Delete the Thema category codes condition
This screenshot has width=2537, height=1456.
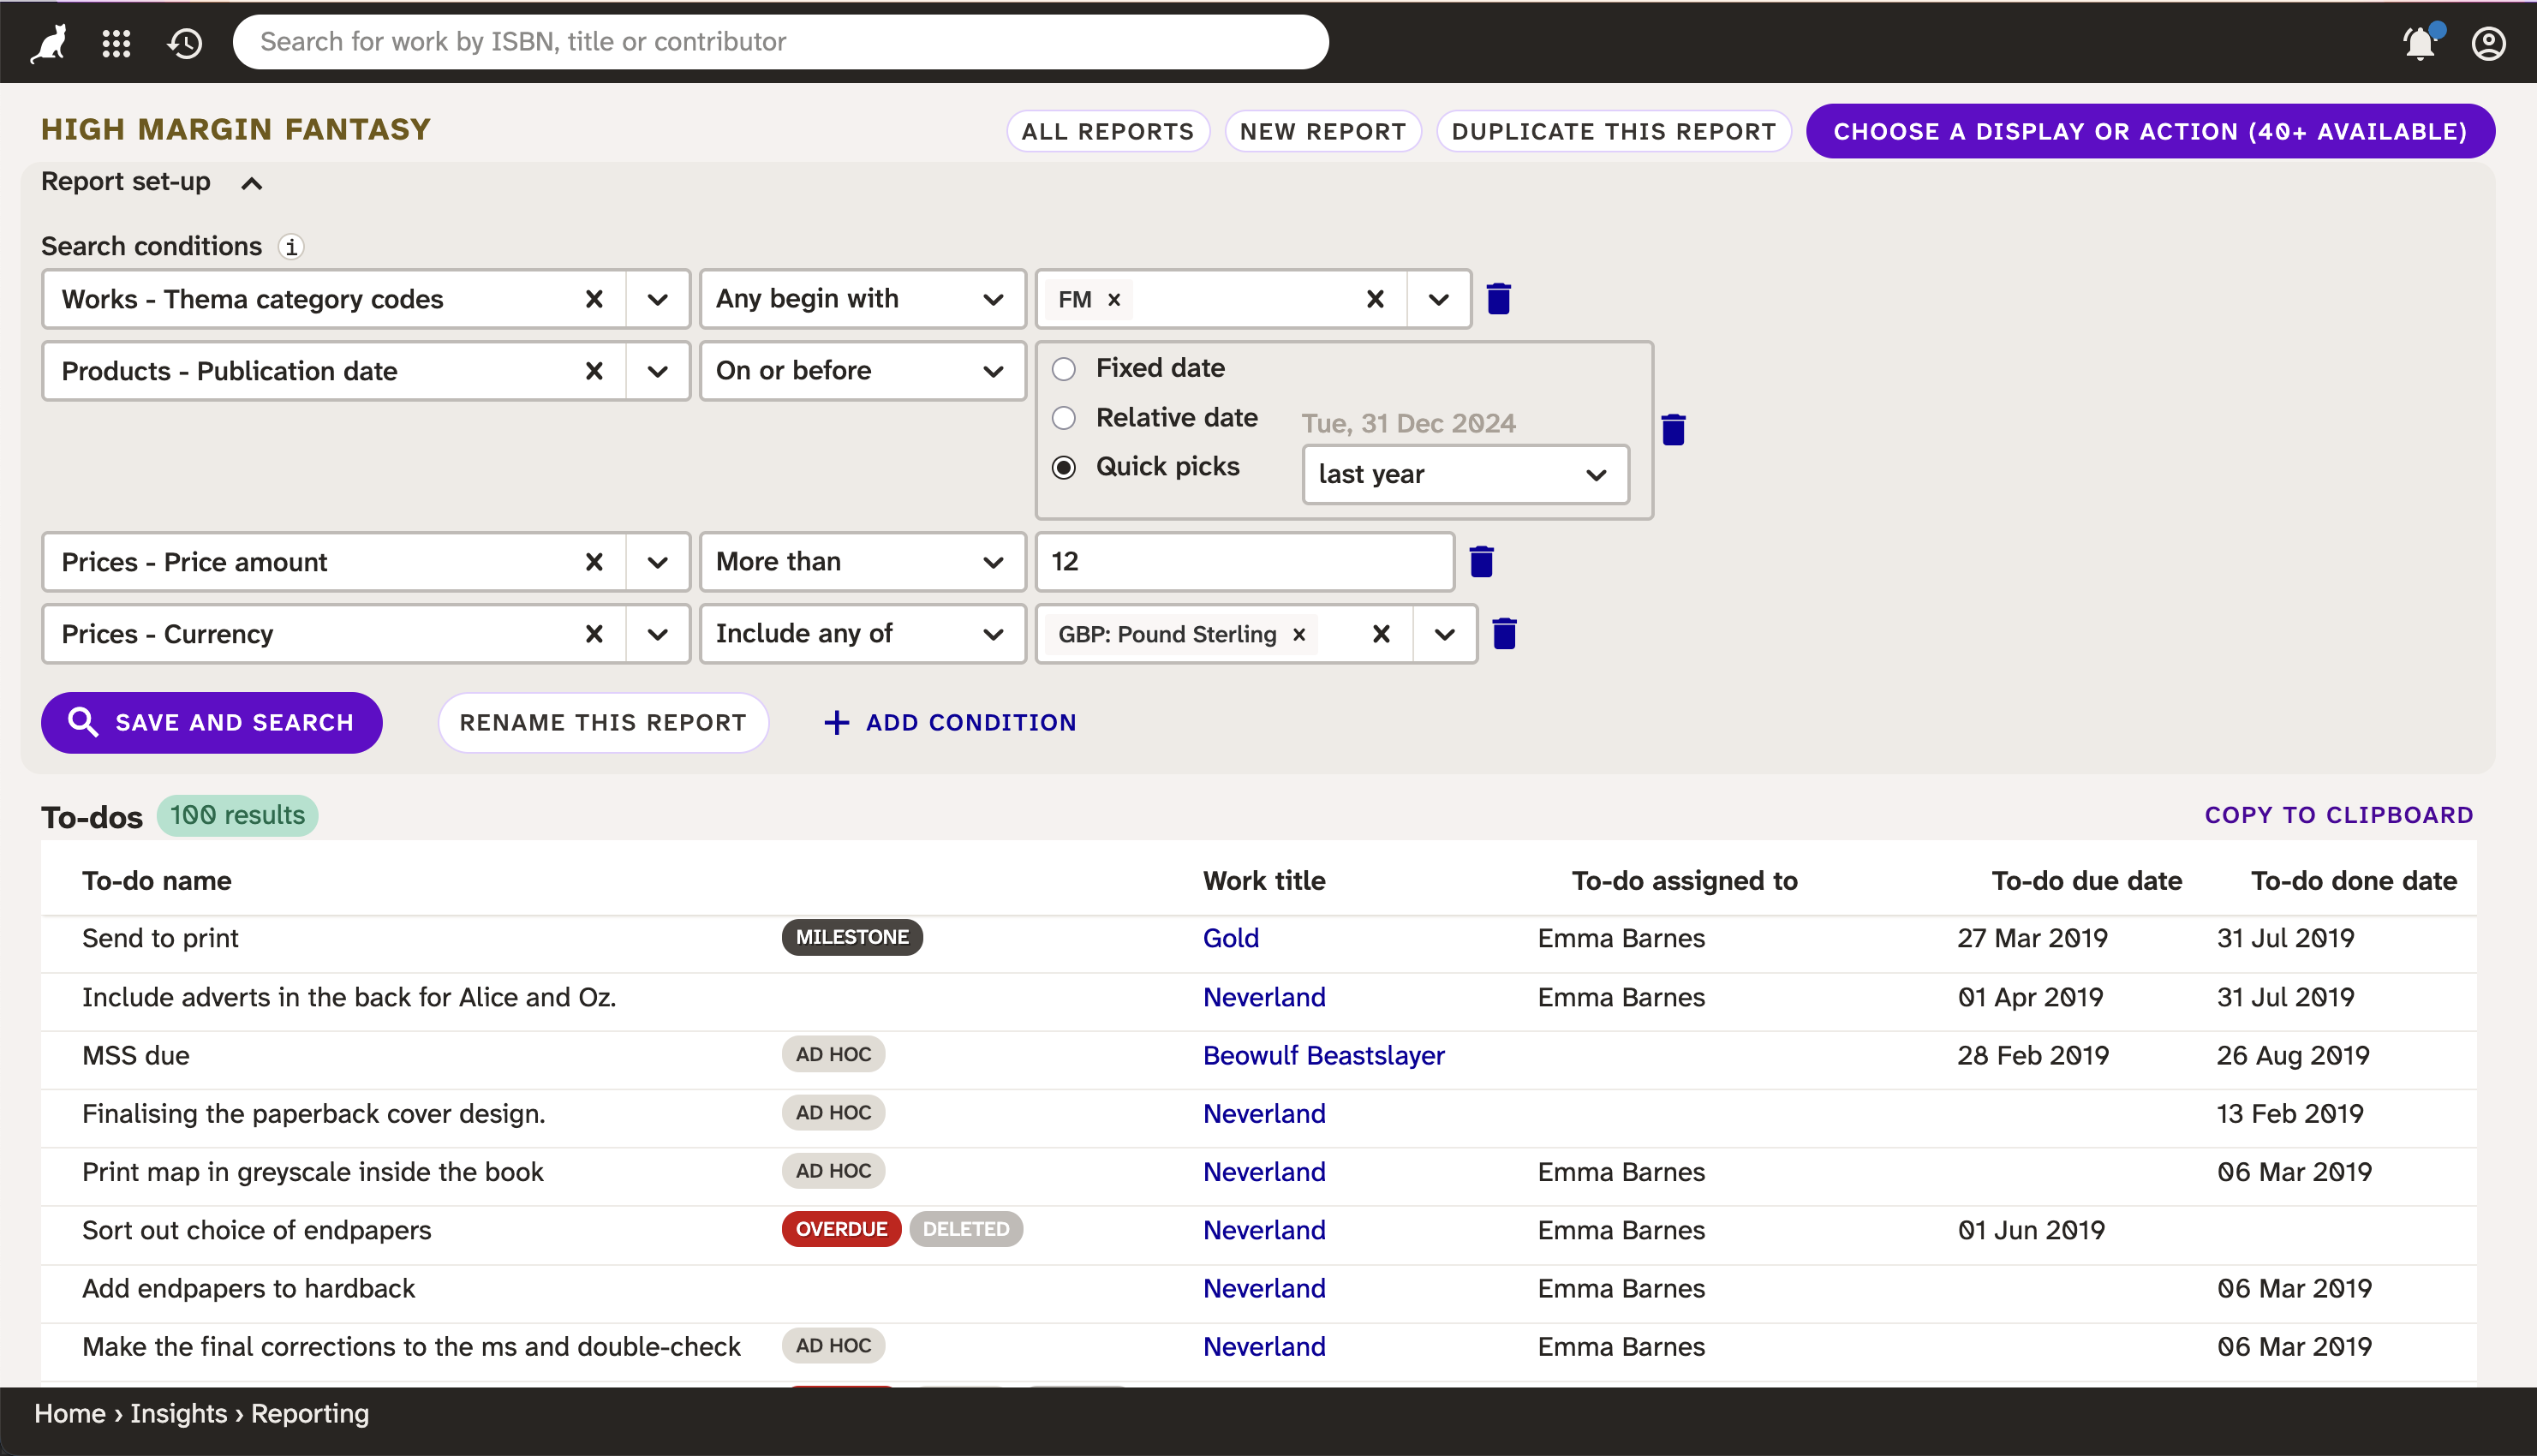point(1498,299)
